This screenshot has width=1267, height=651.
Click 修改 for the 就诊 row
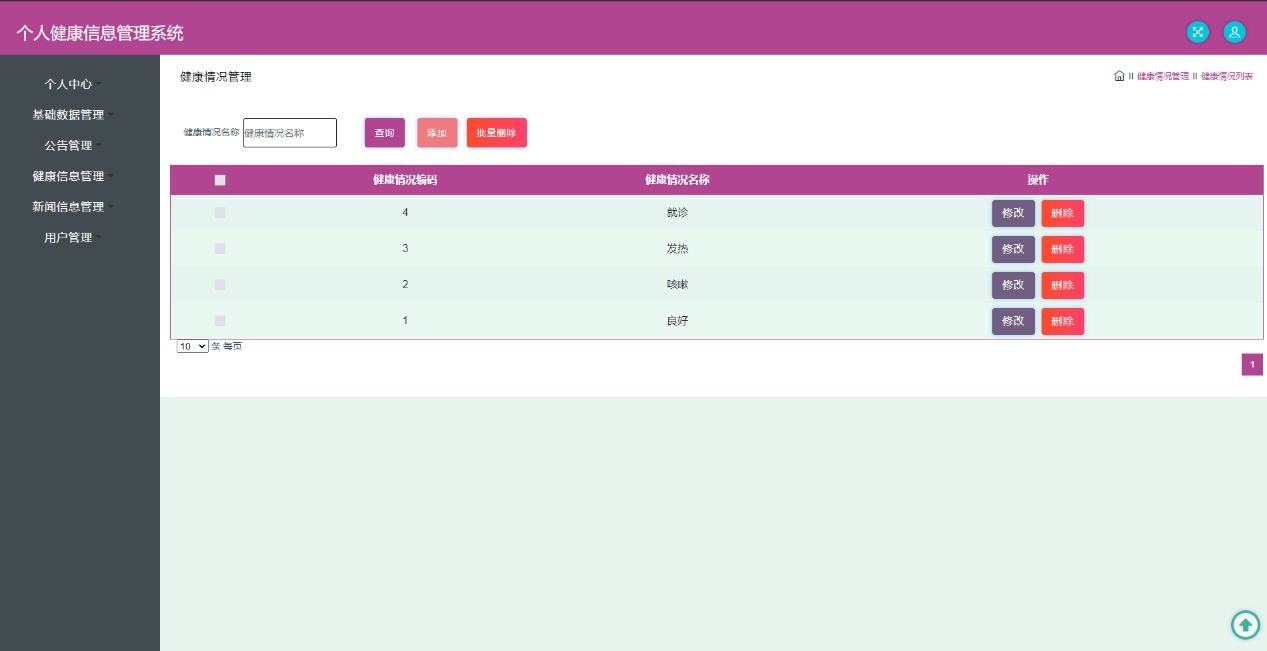(1013, 213)
